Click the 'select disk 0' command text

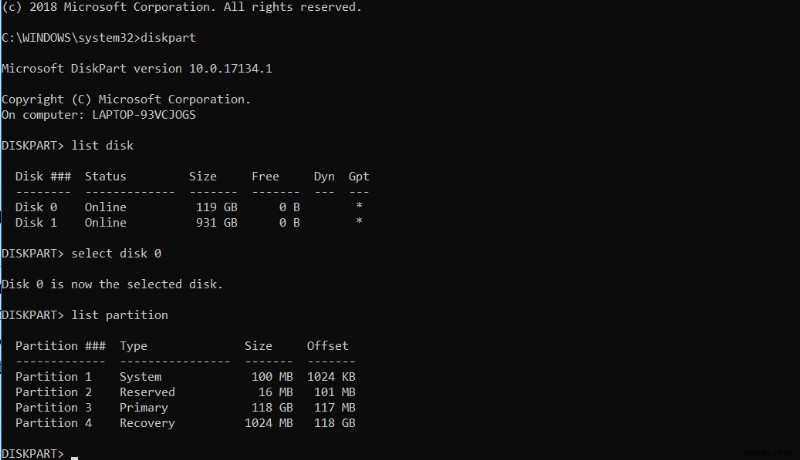coord(121,253)
